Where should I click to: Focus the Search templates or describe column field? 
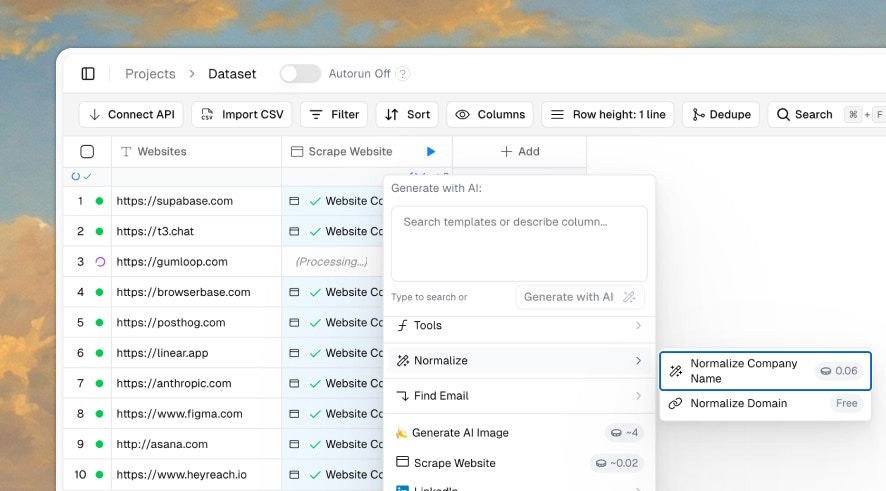point(519,244)
